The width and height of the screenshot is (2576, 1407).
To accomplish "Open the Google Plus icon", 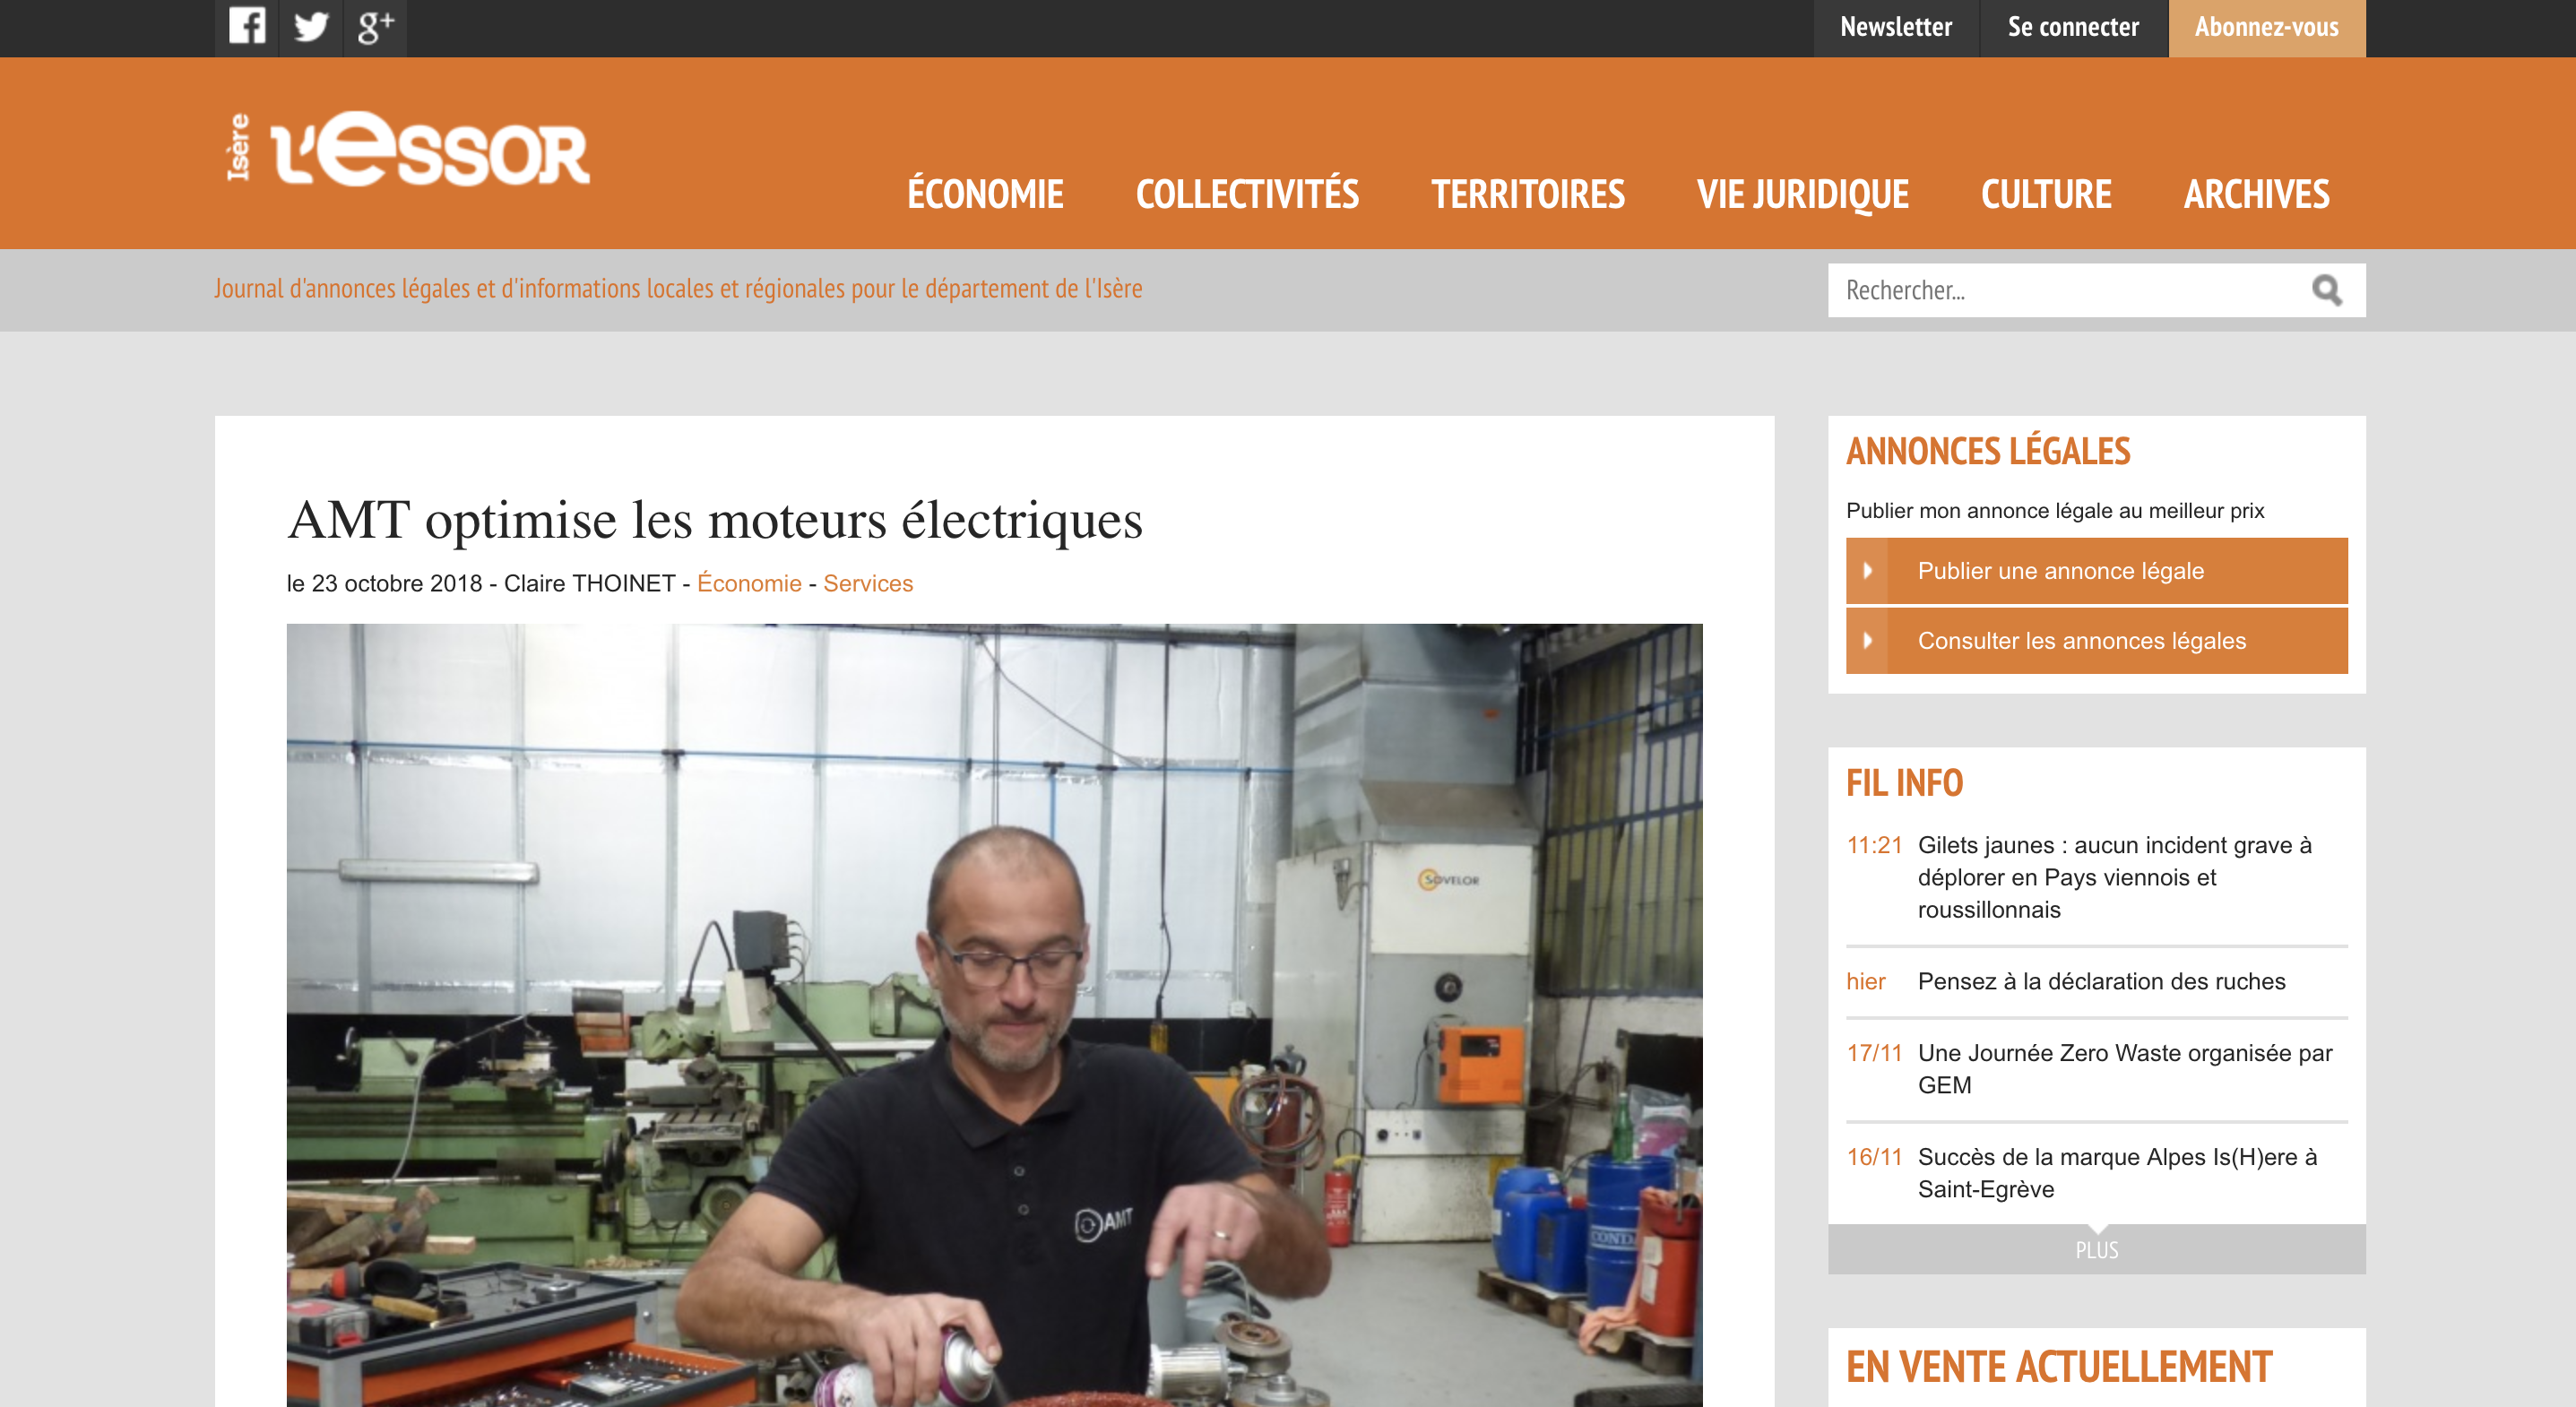I will click(375, 27).
